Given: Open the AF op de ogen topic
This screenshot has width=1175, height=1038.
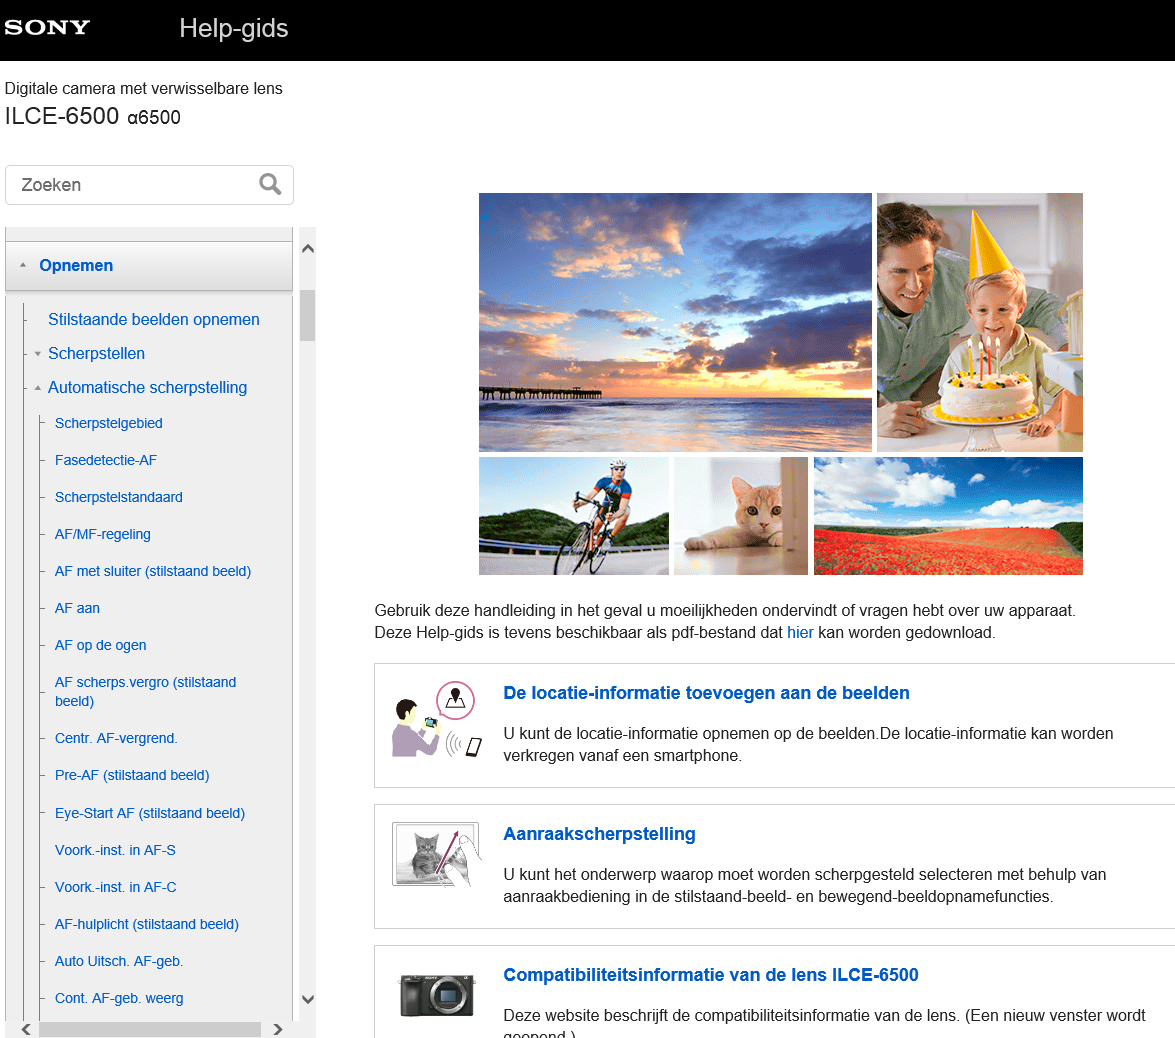Looking at the screenshot, I should tap(100, 645).
